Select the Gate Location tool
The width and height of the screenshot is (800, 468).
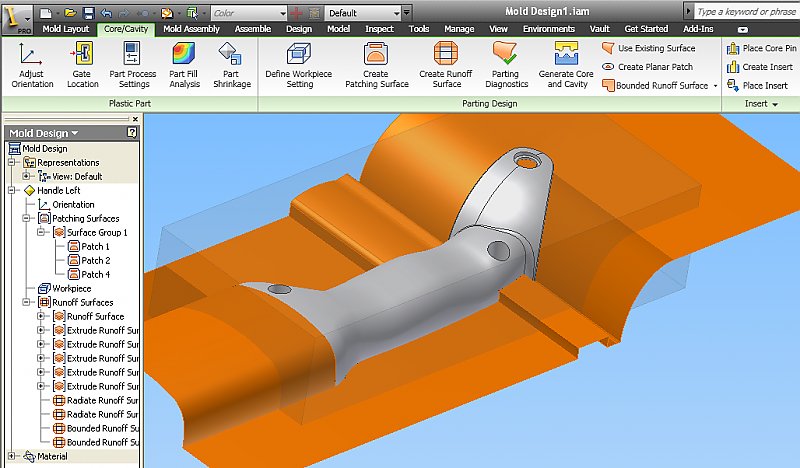click(x=82, y=65)
